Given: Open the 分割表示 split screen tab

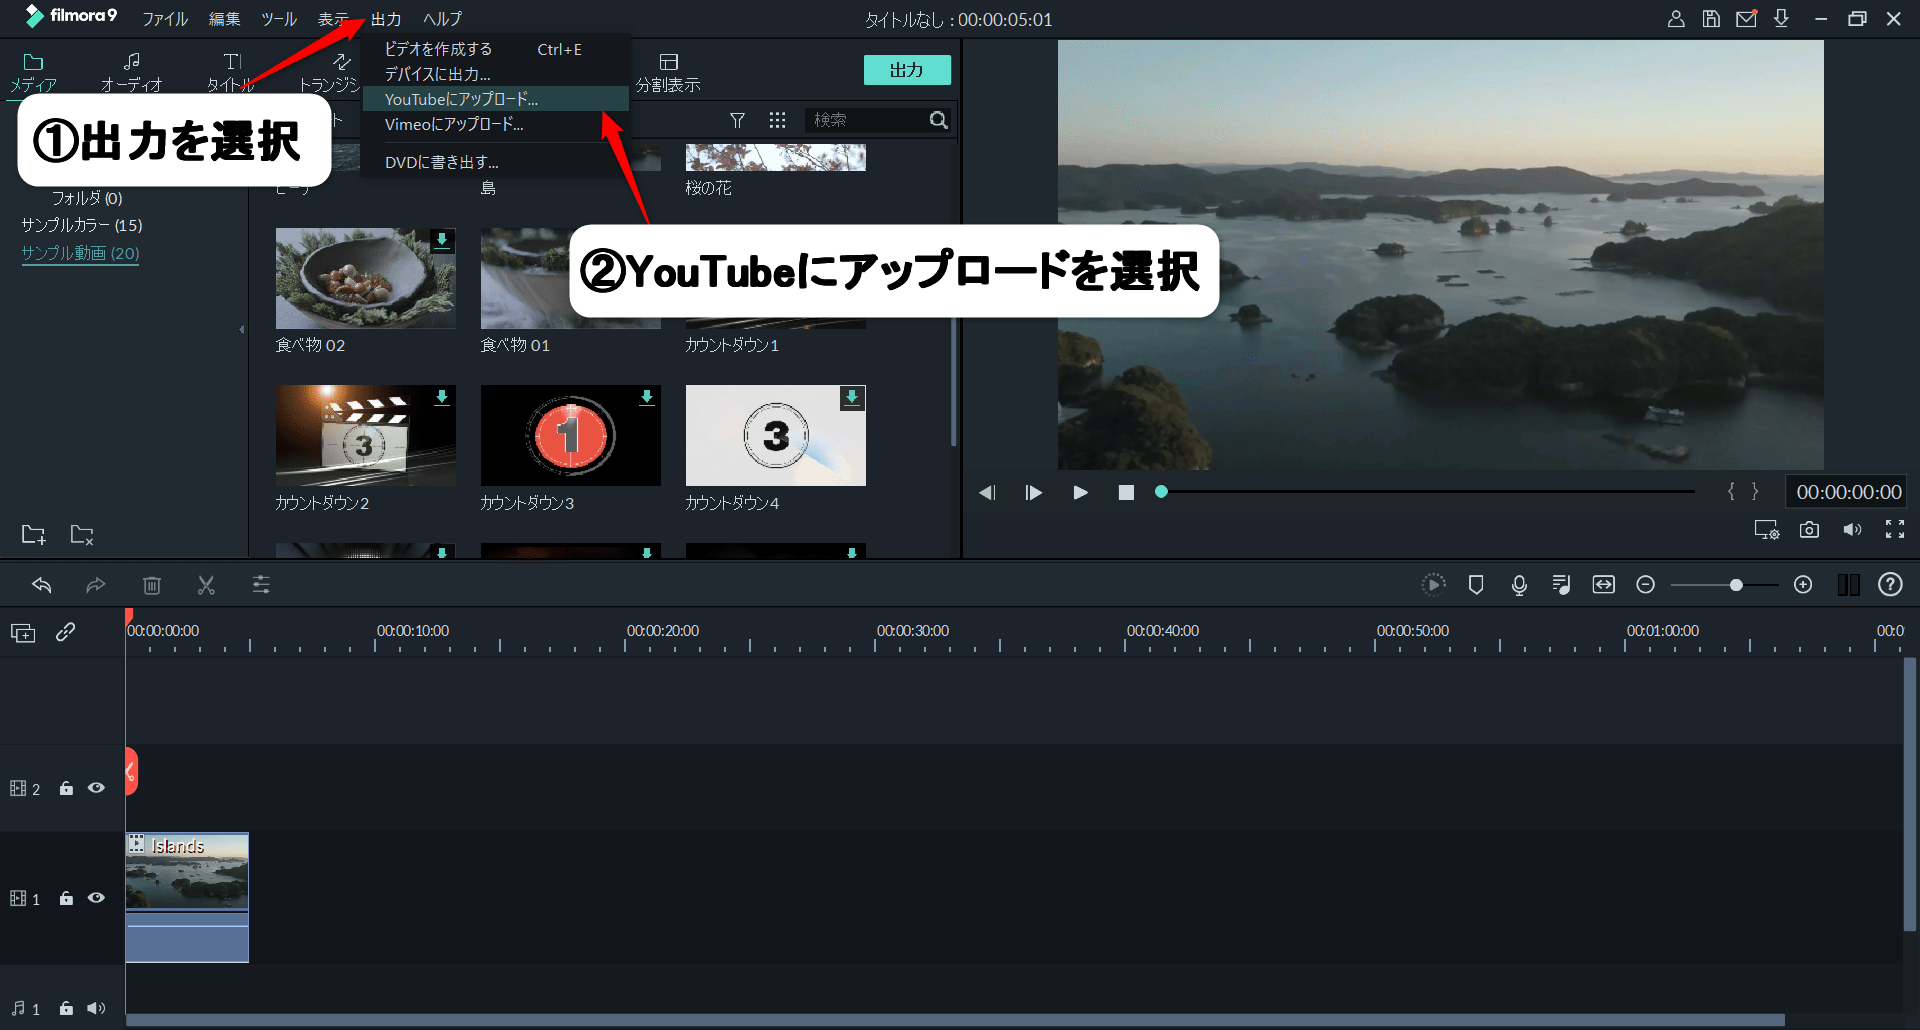Looking at the screenshot, I should (668, 73).
